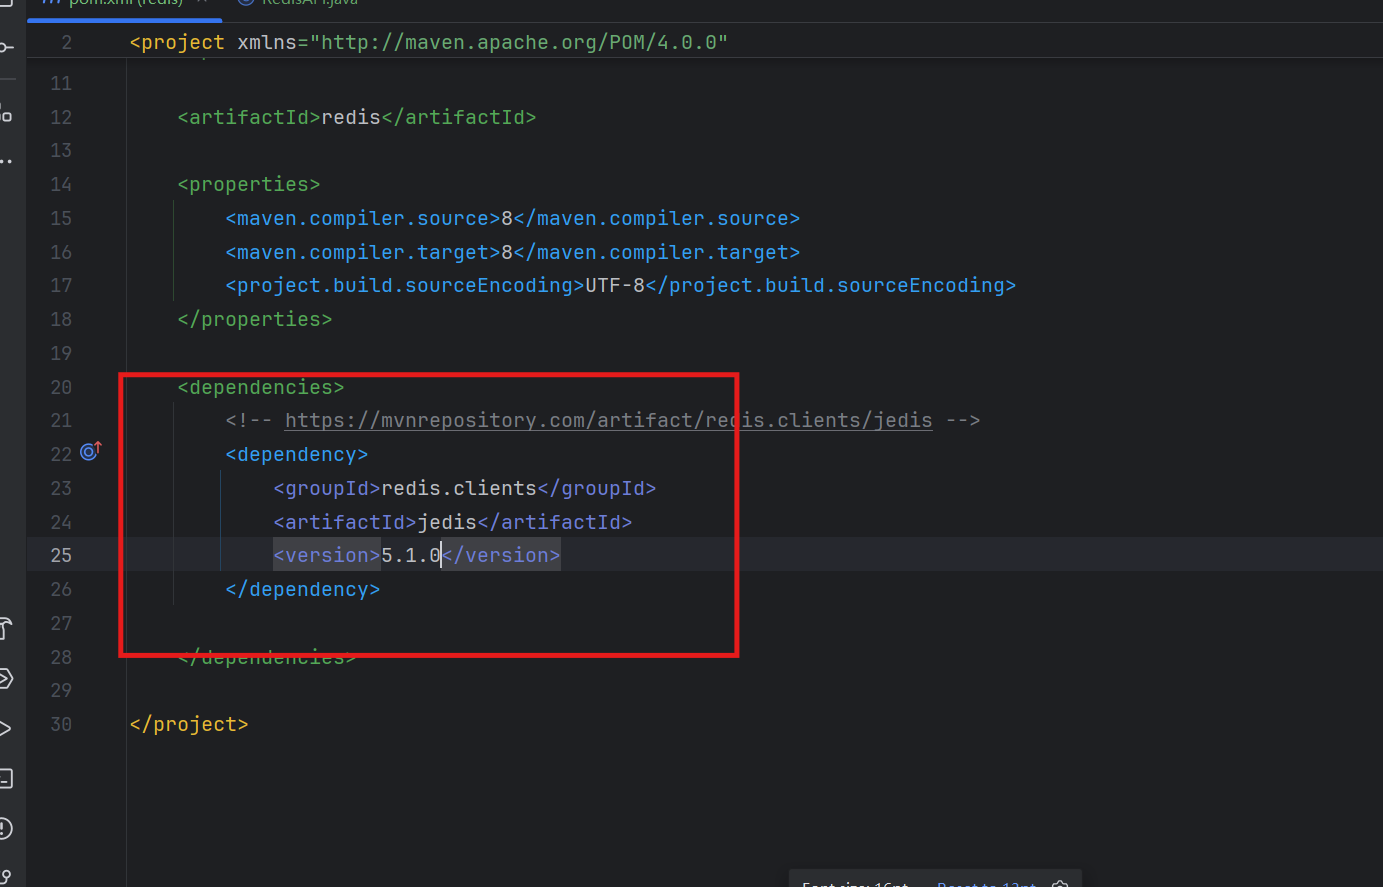The image size is (1383, 887).
Task: Place cursor on opening properties tag
Action: point(249,184)
